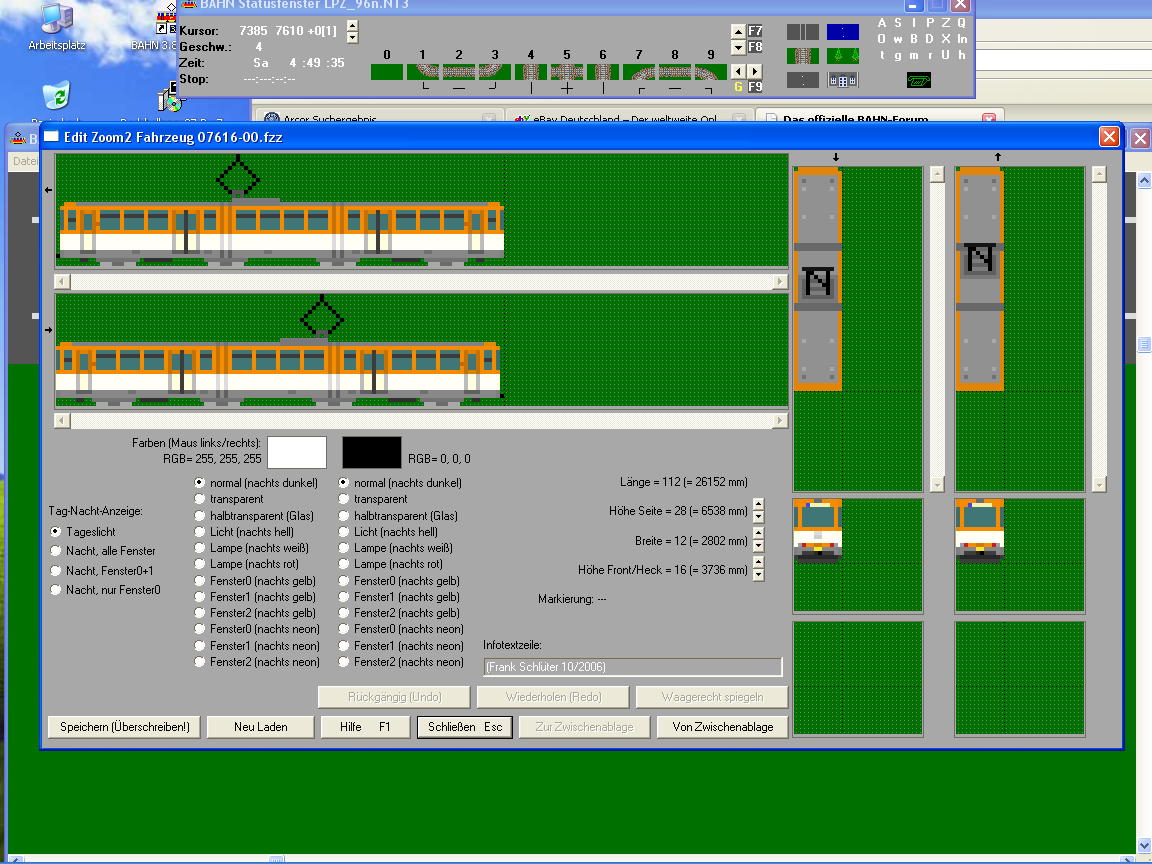Viewport: 1152px width, 864px height.
Task: Open Hilfe F1
Action: (365, 727)
